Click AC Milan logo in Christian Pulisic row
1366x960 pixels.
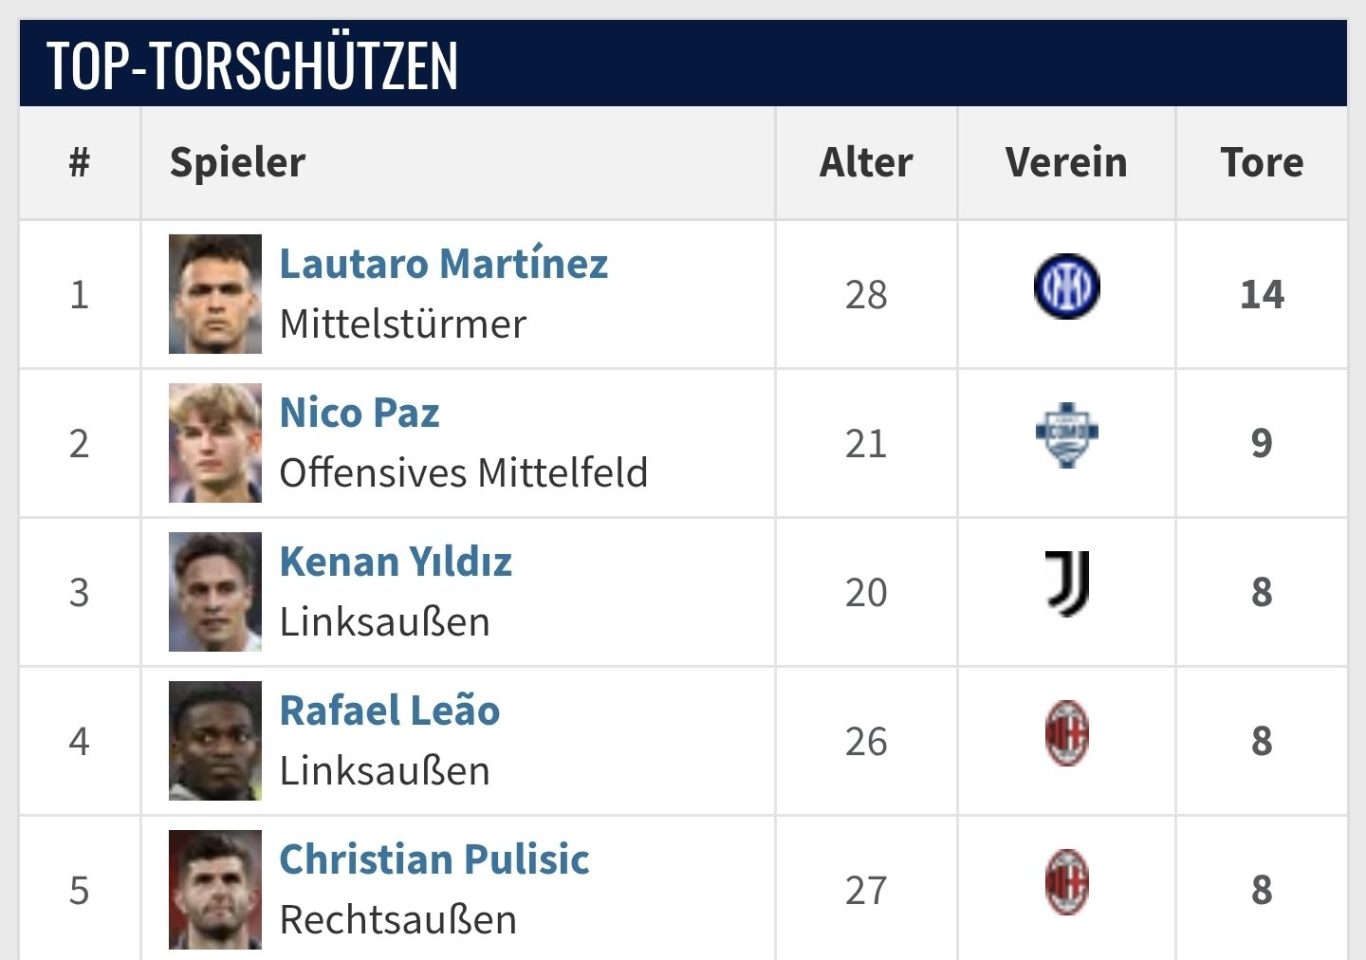1066,882
